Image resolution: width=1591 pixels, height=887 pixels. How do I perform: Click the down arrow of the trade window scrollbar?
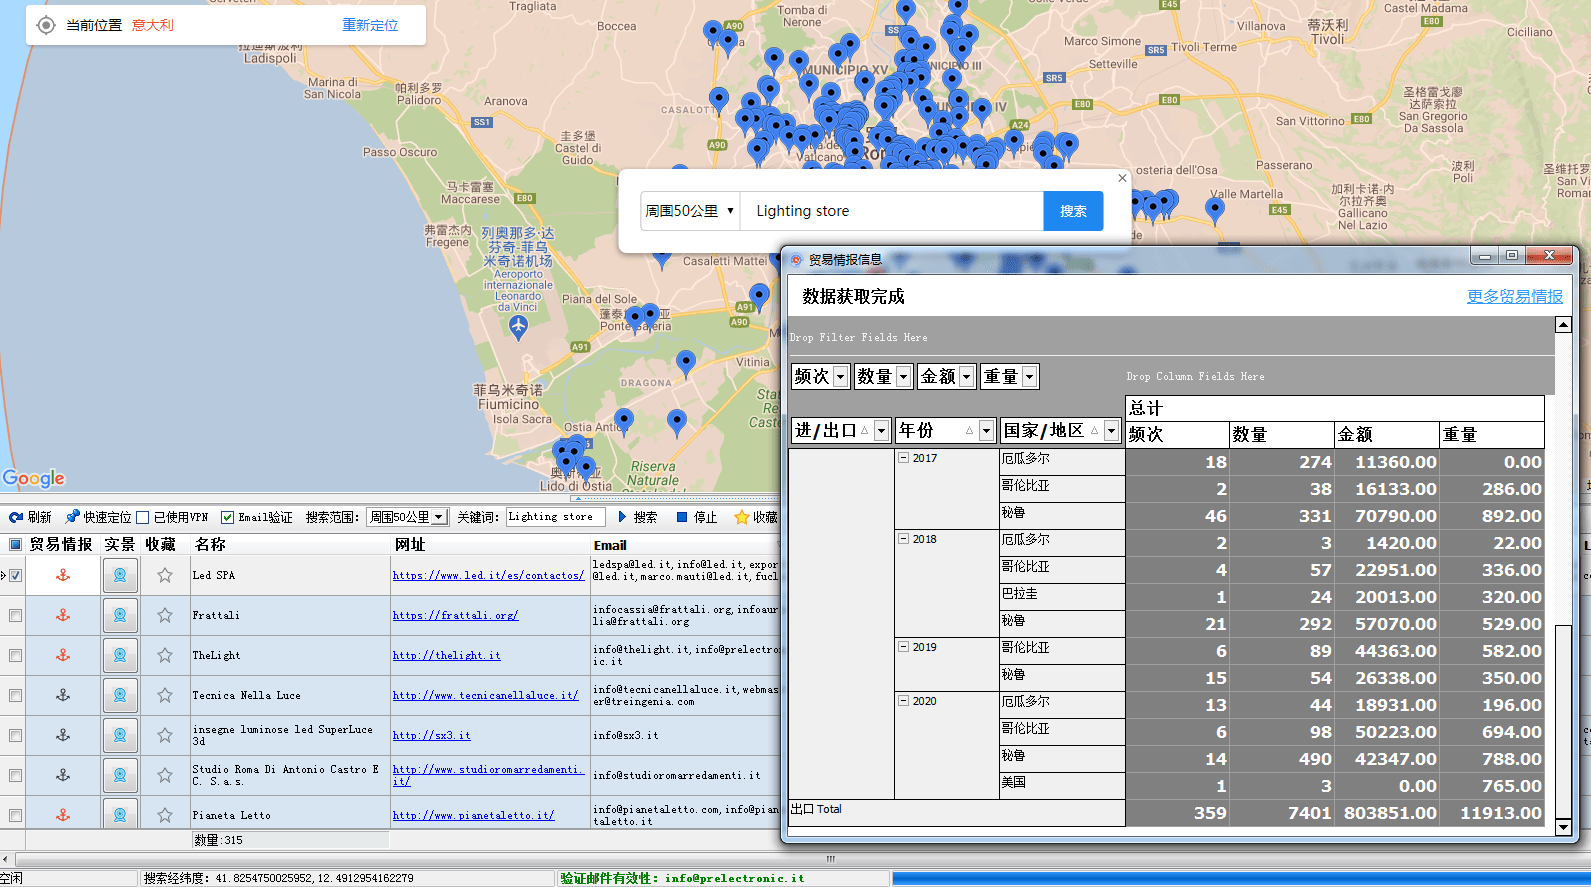1563,826
